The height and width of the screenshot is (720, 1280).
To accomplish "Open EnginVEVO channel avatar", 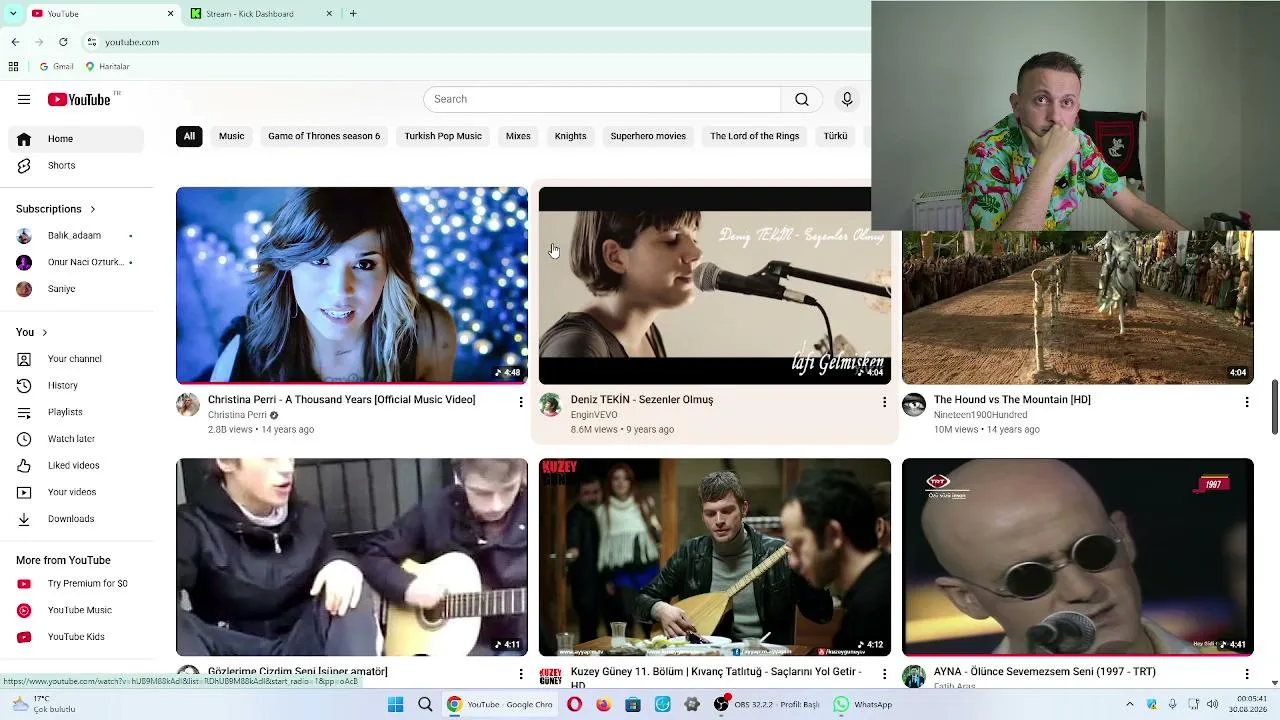I will click(x=550, y=404).
